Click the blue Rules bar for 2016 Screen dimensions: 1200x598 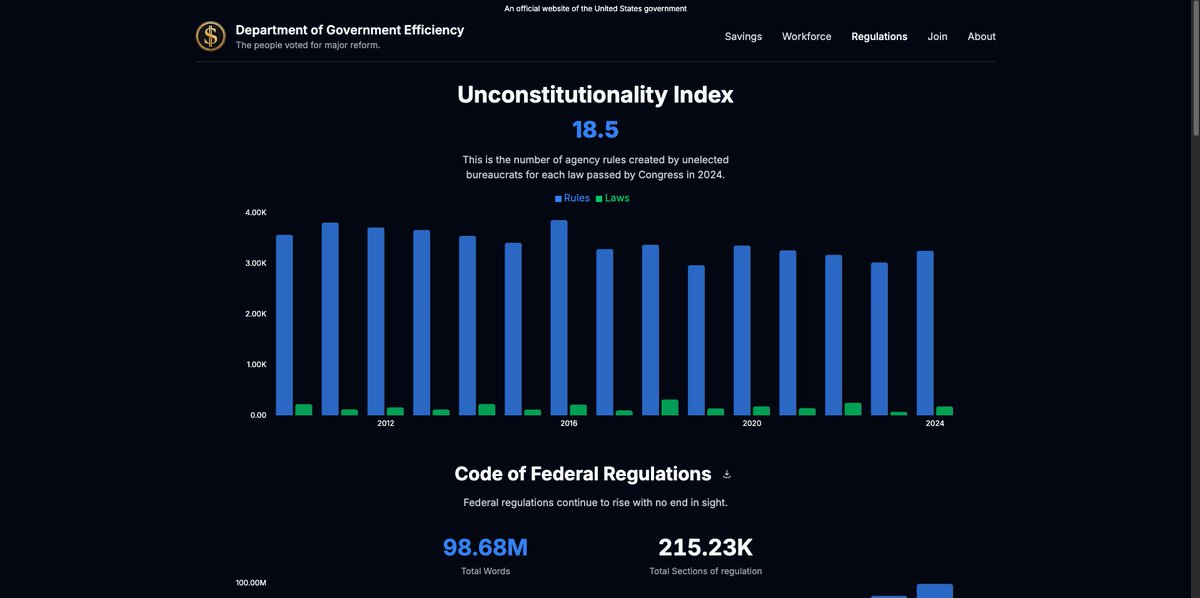coord(559,318)
